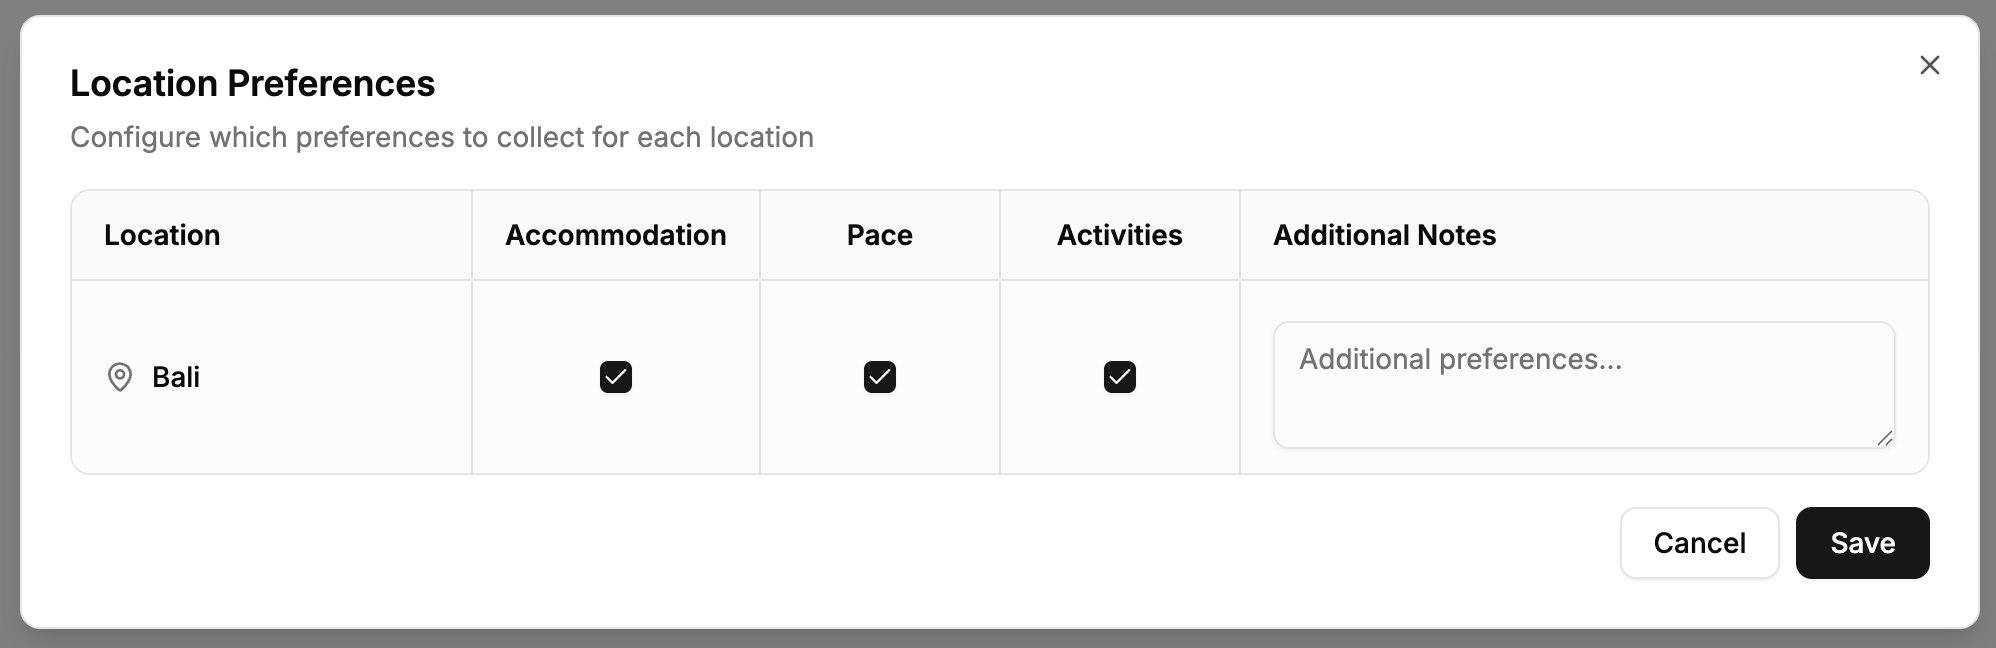Click the Cancel button
The width and height of the screenshot is (1996, 648).
(x=1699, y=542)
